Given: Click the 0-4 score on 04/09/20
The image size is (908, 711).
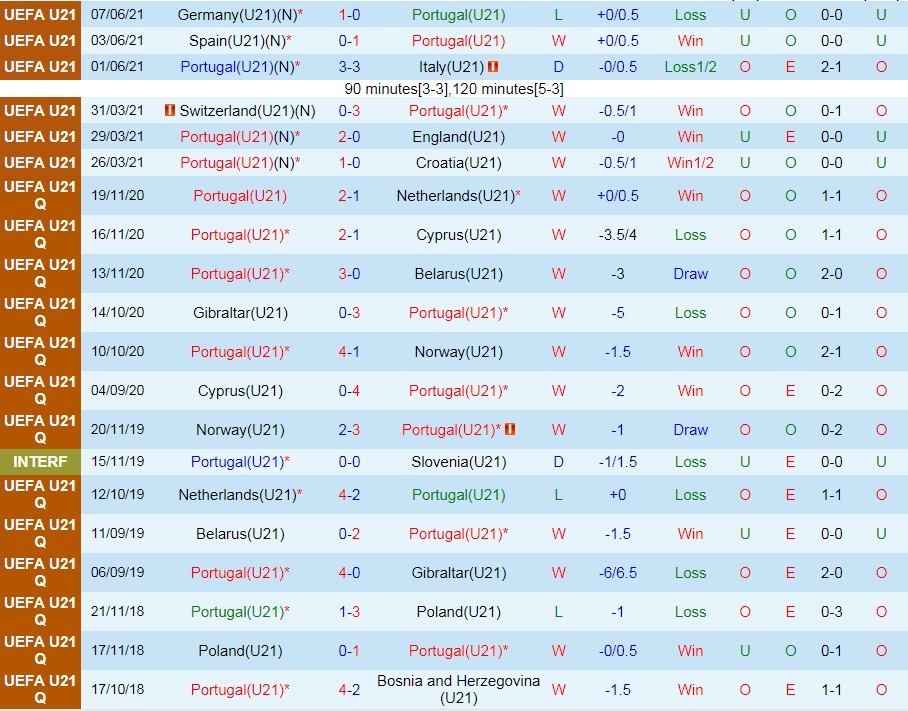Looking at the screenshot, I should click(349, 391).
